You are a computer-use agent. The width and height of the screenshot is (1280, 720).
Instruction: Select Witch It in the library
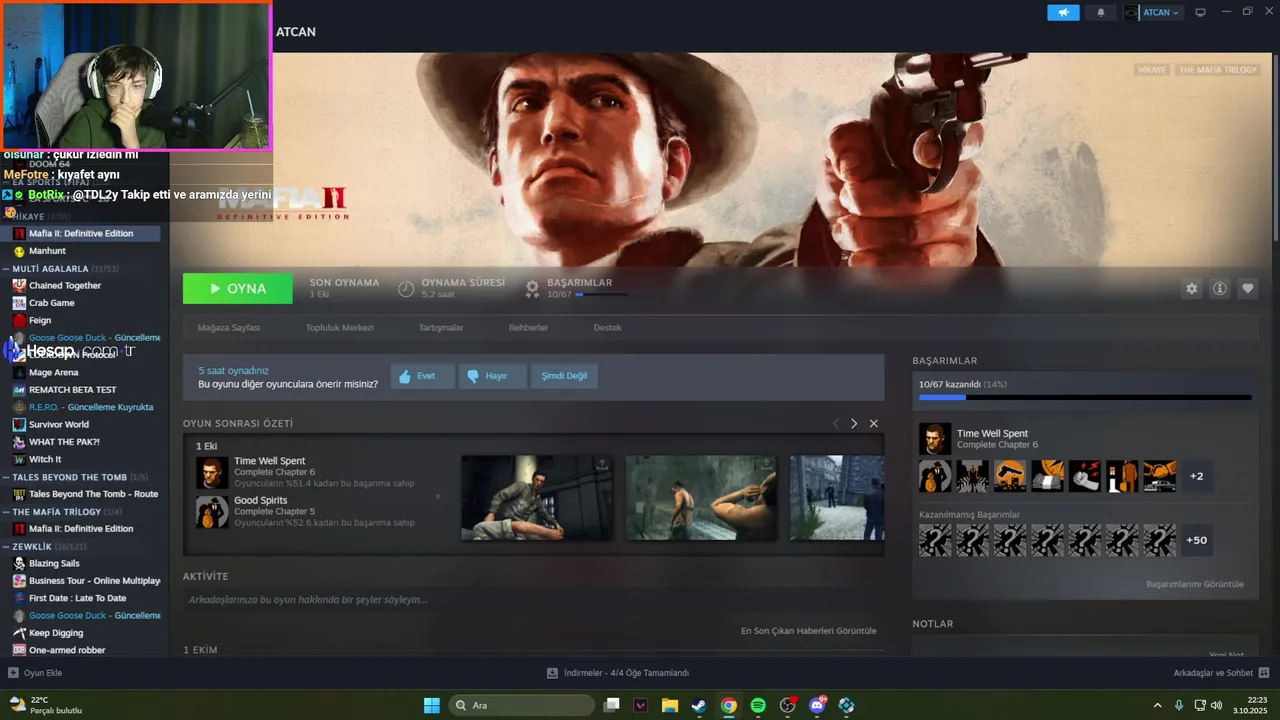45,459
